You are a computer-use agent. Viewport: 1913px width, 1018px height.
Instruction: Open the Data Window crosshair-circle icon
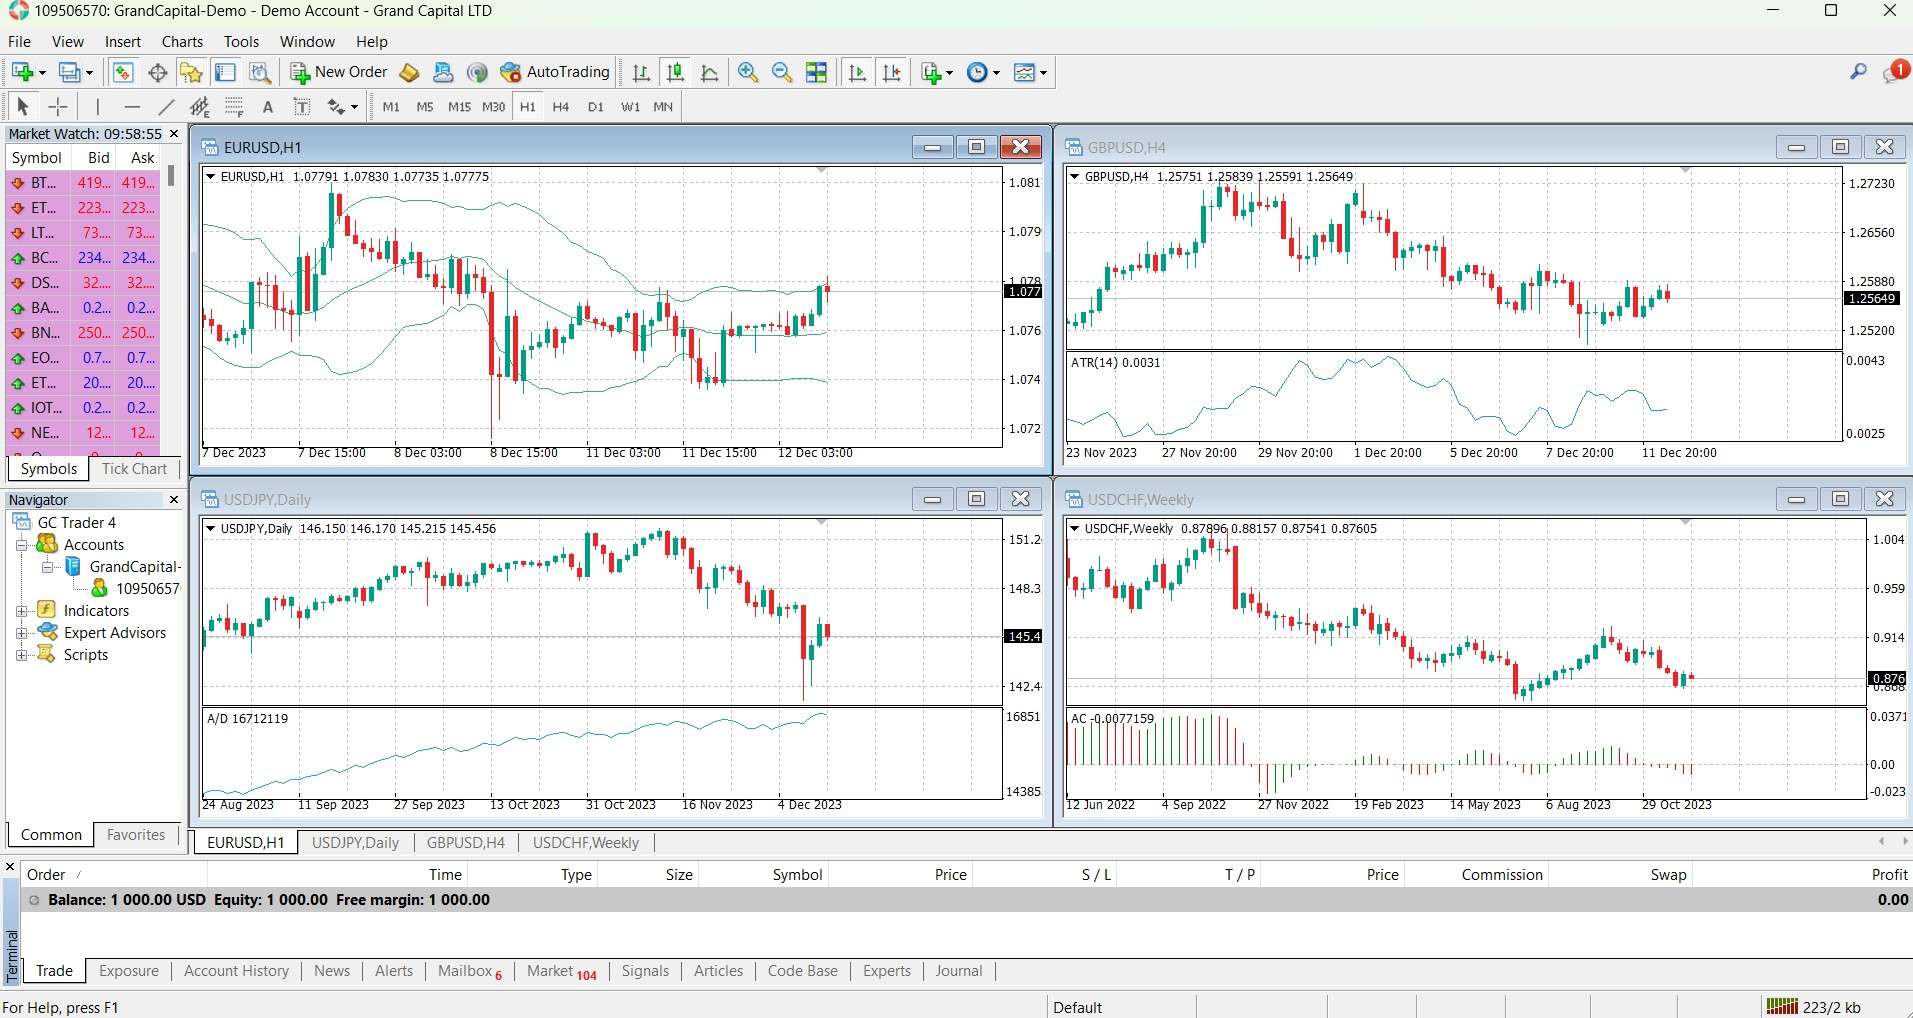point(157,72)
